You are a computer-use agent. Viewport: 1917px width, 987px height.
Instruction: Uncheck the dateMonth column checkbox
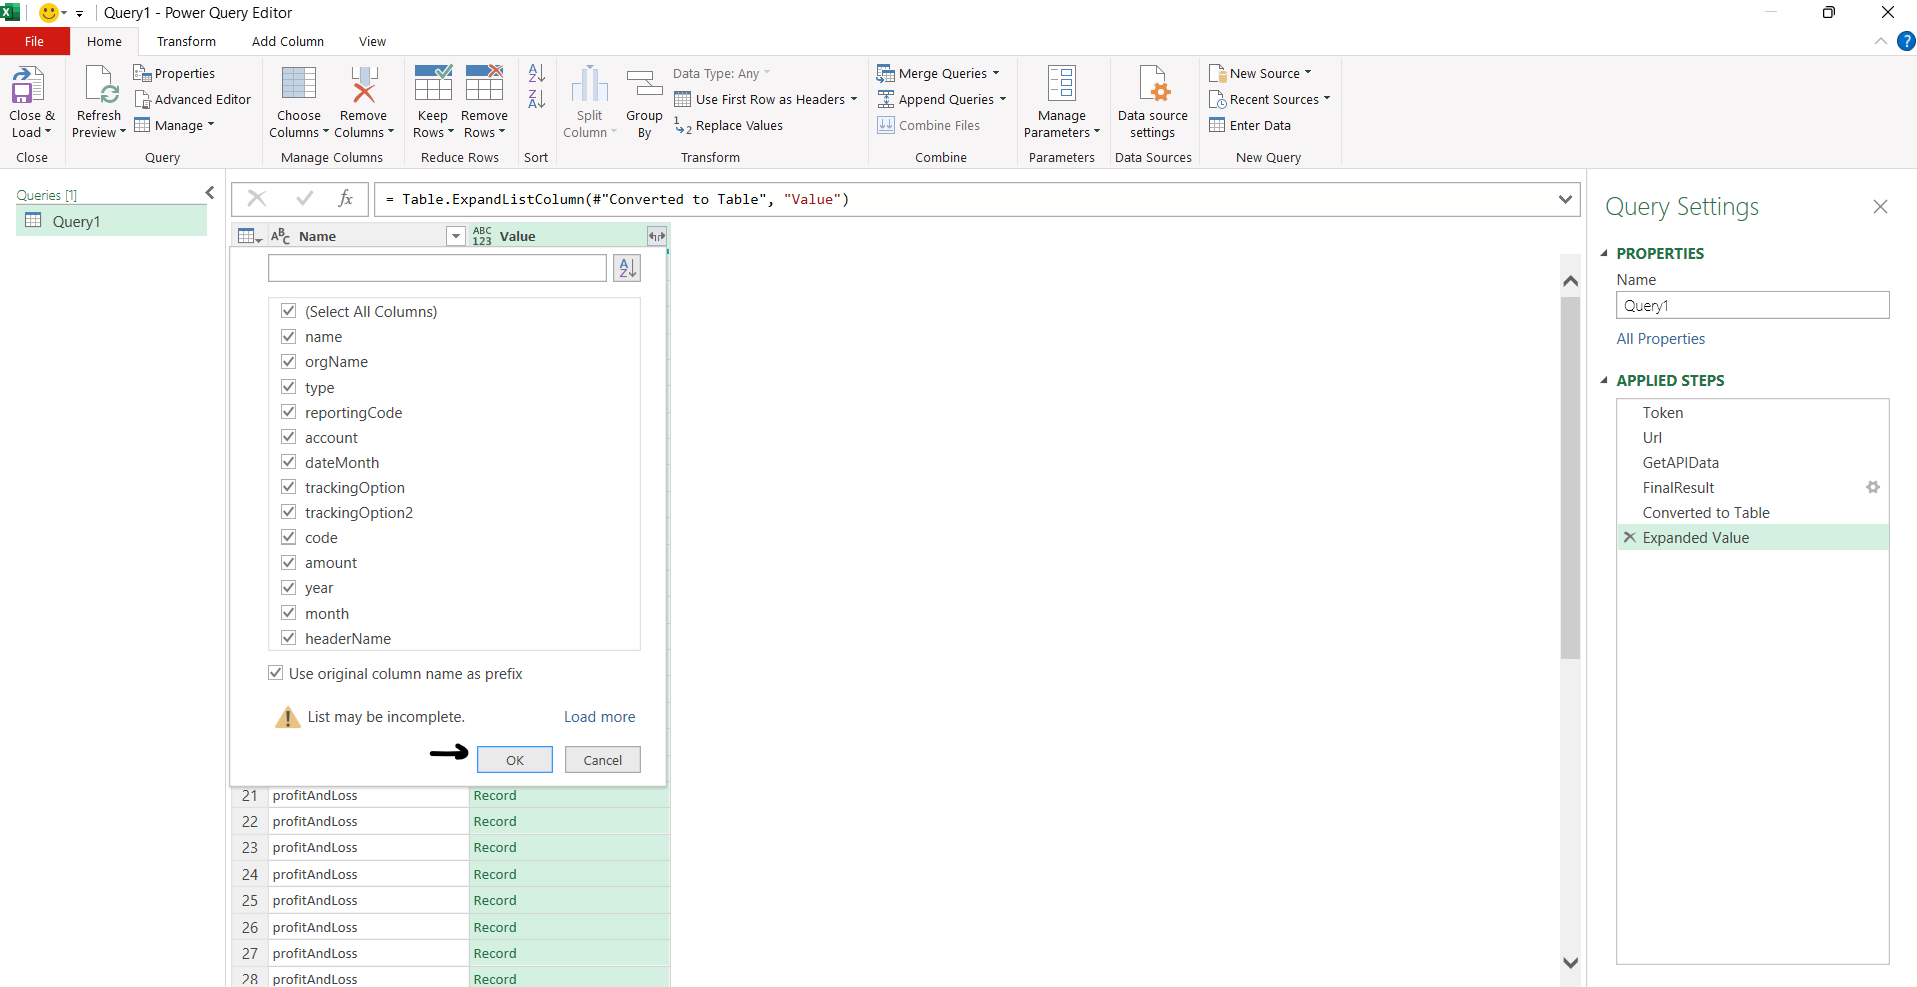(x=289, y=462)
